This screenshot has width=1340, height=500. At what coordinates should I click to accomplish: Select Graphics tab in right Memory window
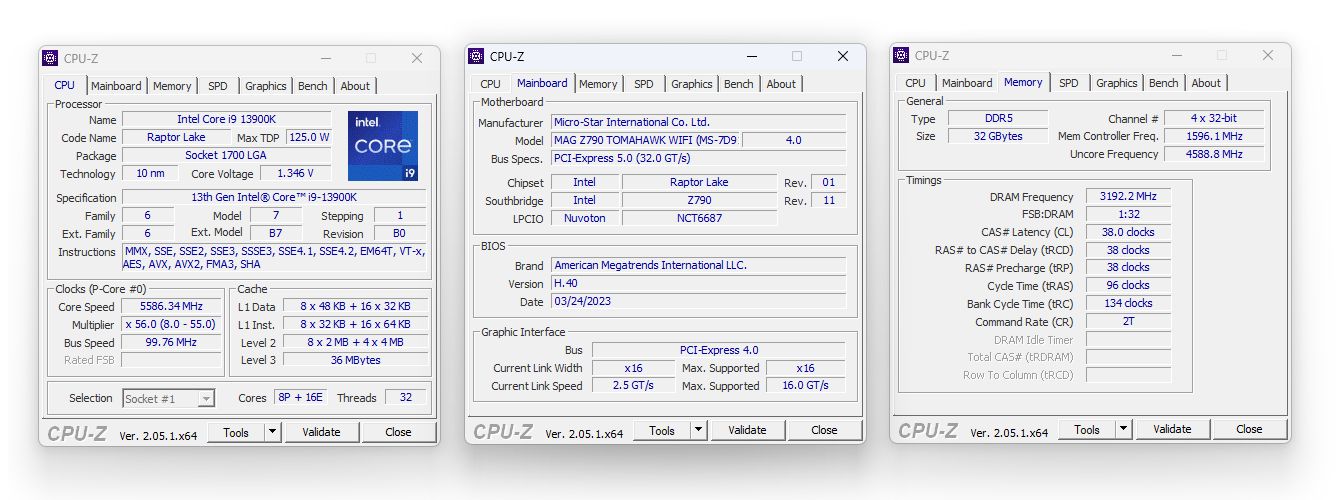(x=1117, y=83)
